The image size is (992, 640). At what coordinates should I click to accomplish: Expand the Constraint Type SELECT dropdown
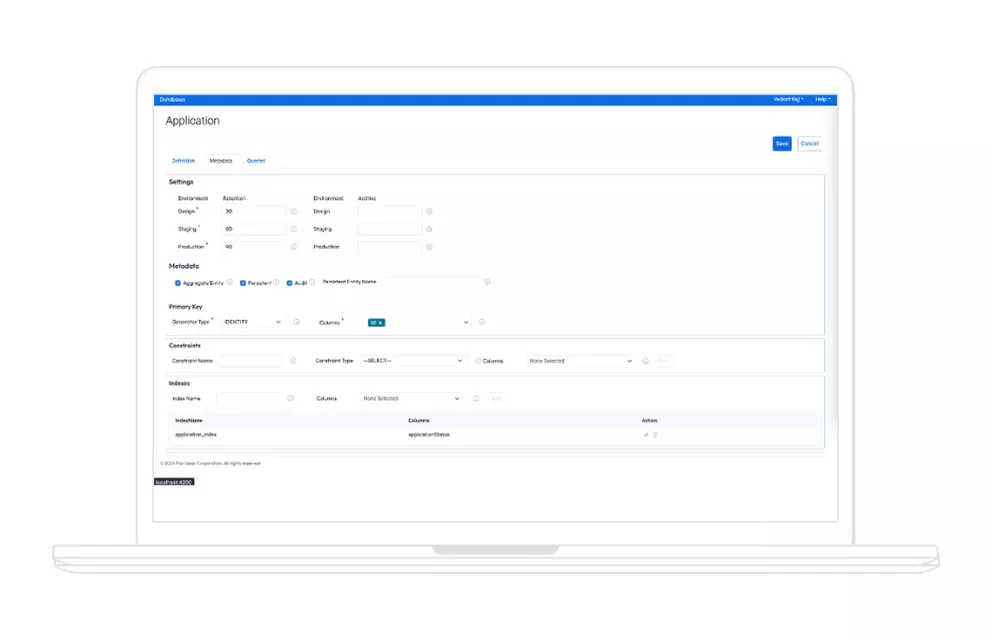414,360
